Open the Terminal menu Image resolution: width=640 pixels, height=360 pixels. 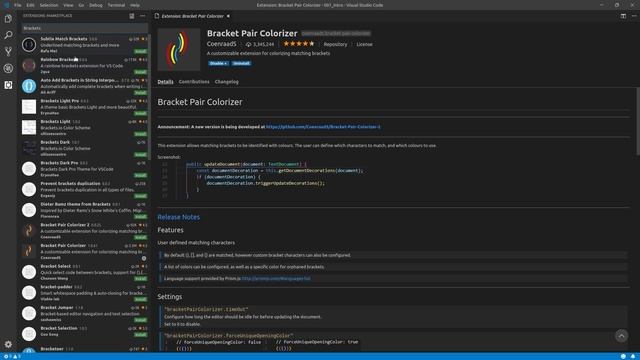point(116,5)
